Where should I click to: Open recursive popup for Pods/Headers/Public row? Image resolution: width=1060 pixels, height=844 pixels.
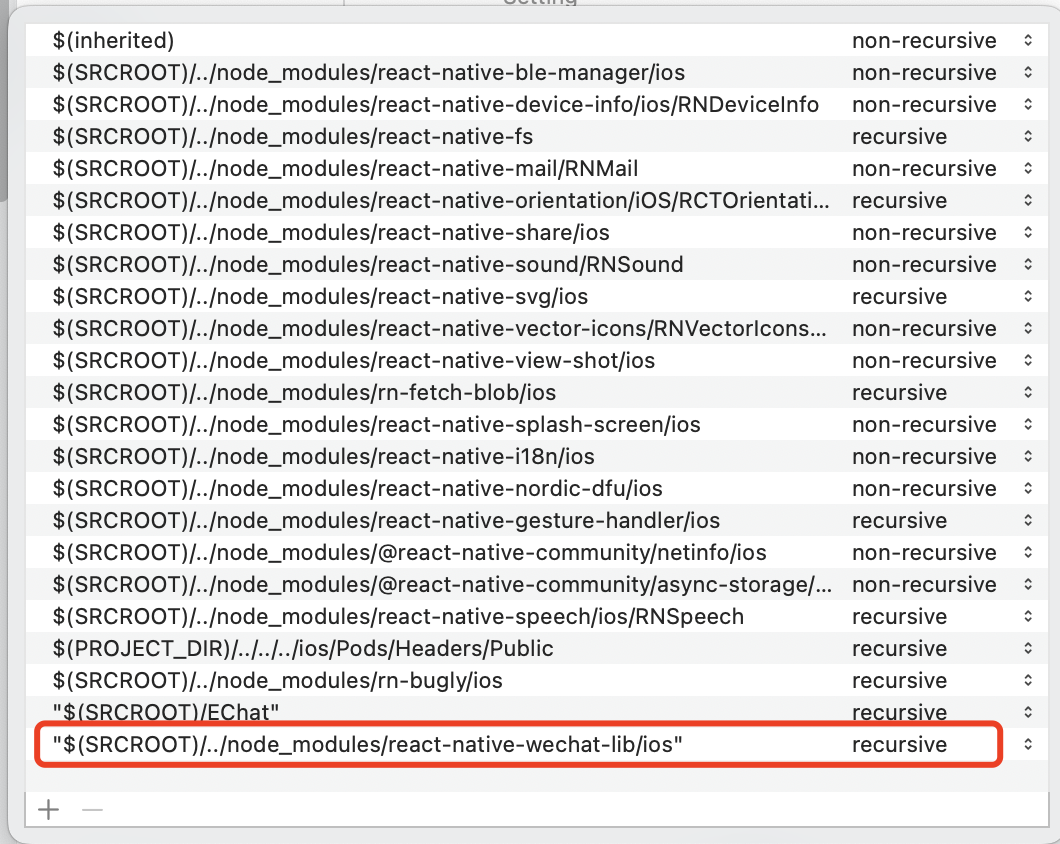coord(1028,649)
